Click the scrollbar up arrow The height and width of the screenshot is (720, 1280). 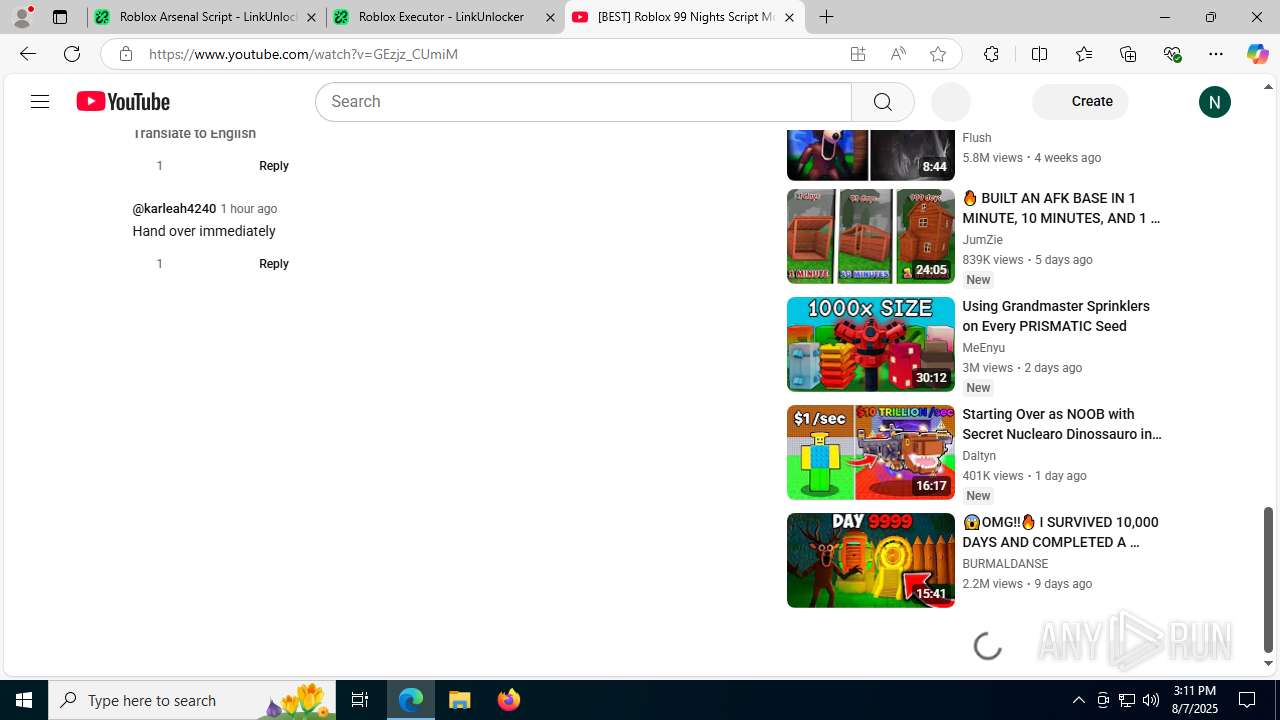point(1268,87)
